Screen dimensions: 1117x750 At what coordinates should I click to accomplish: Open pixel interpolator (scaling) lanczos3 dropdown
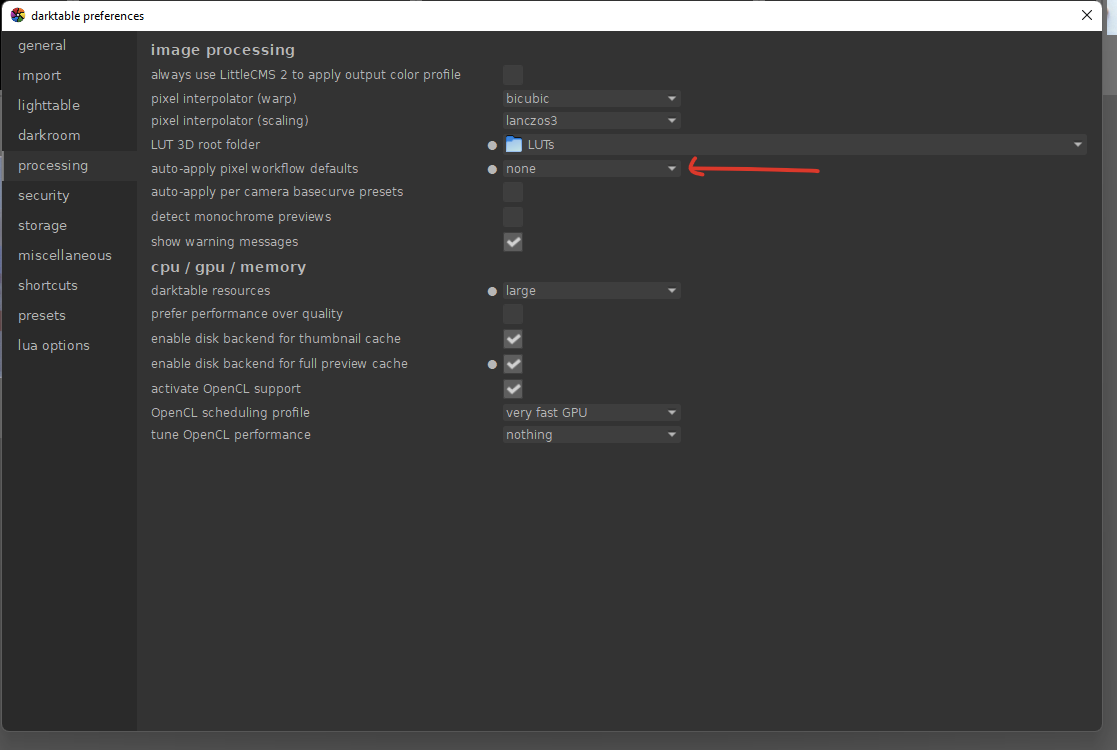click(x=591, y=120)
